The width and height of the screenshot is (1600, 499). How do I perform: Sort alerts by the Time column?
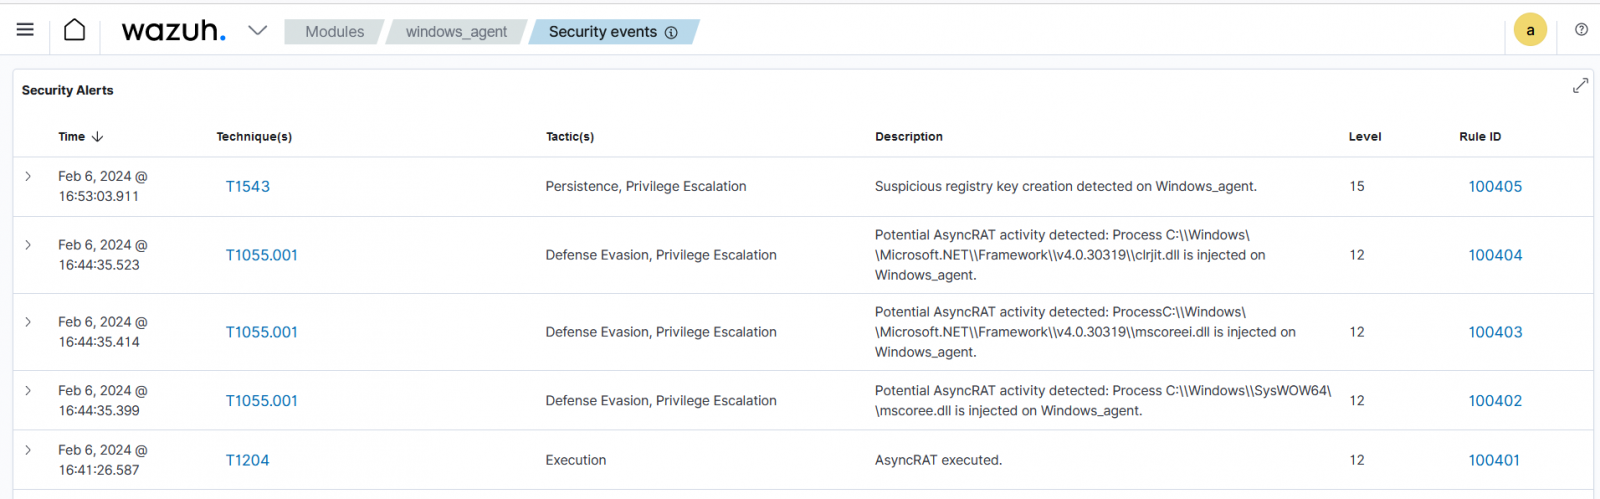(x=71, y=137)
